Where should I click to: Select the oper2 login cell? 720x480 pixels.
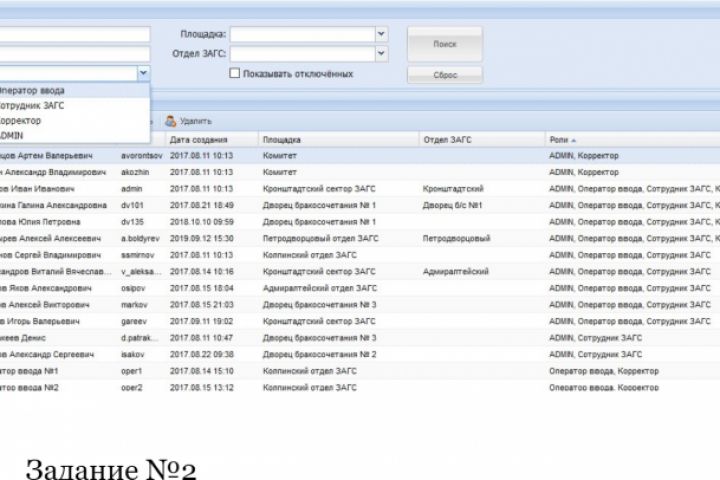click(131, 388)
